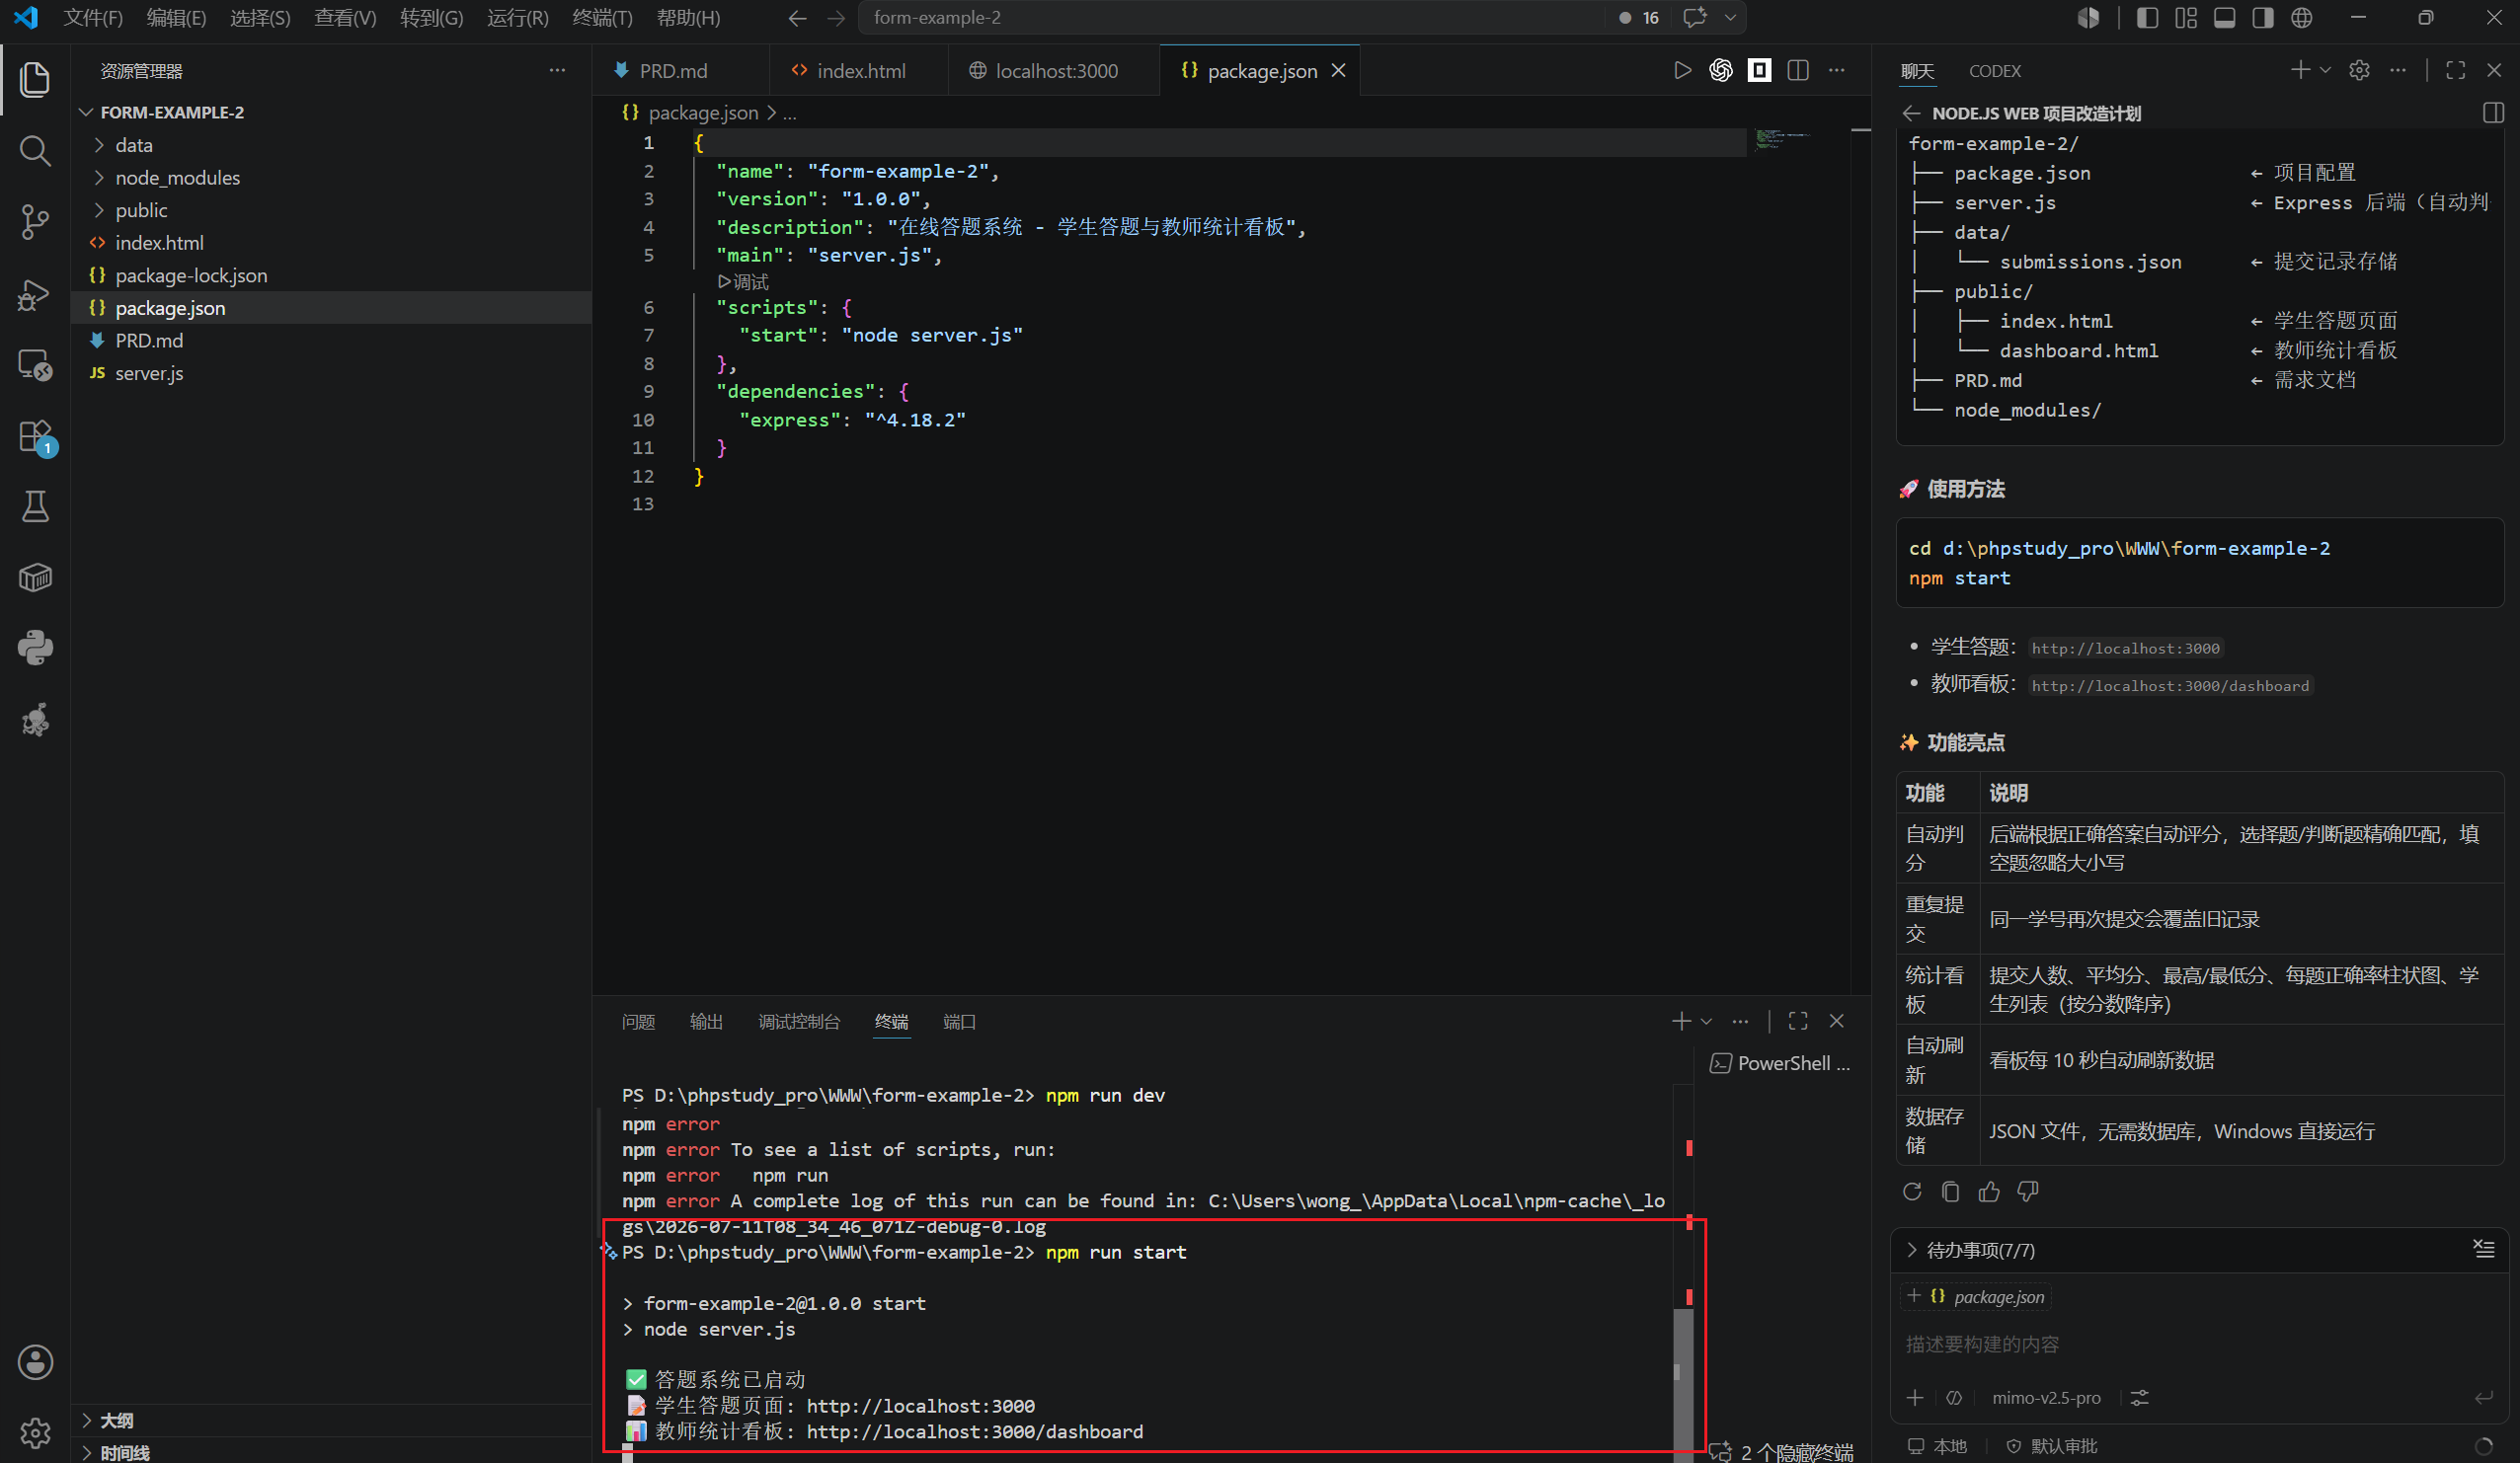Screen dimensions: 2520x1463
Task: Send the chat message with enter arrow
Action: tap(2483, 1398)
